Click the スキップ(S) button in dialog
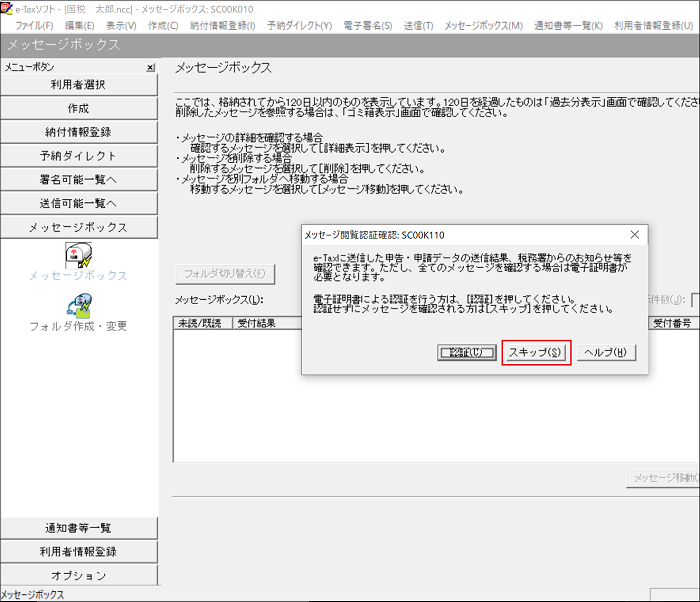 [x=536, y=352]
